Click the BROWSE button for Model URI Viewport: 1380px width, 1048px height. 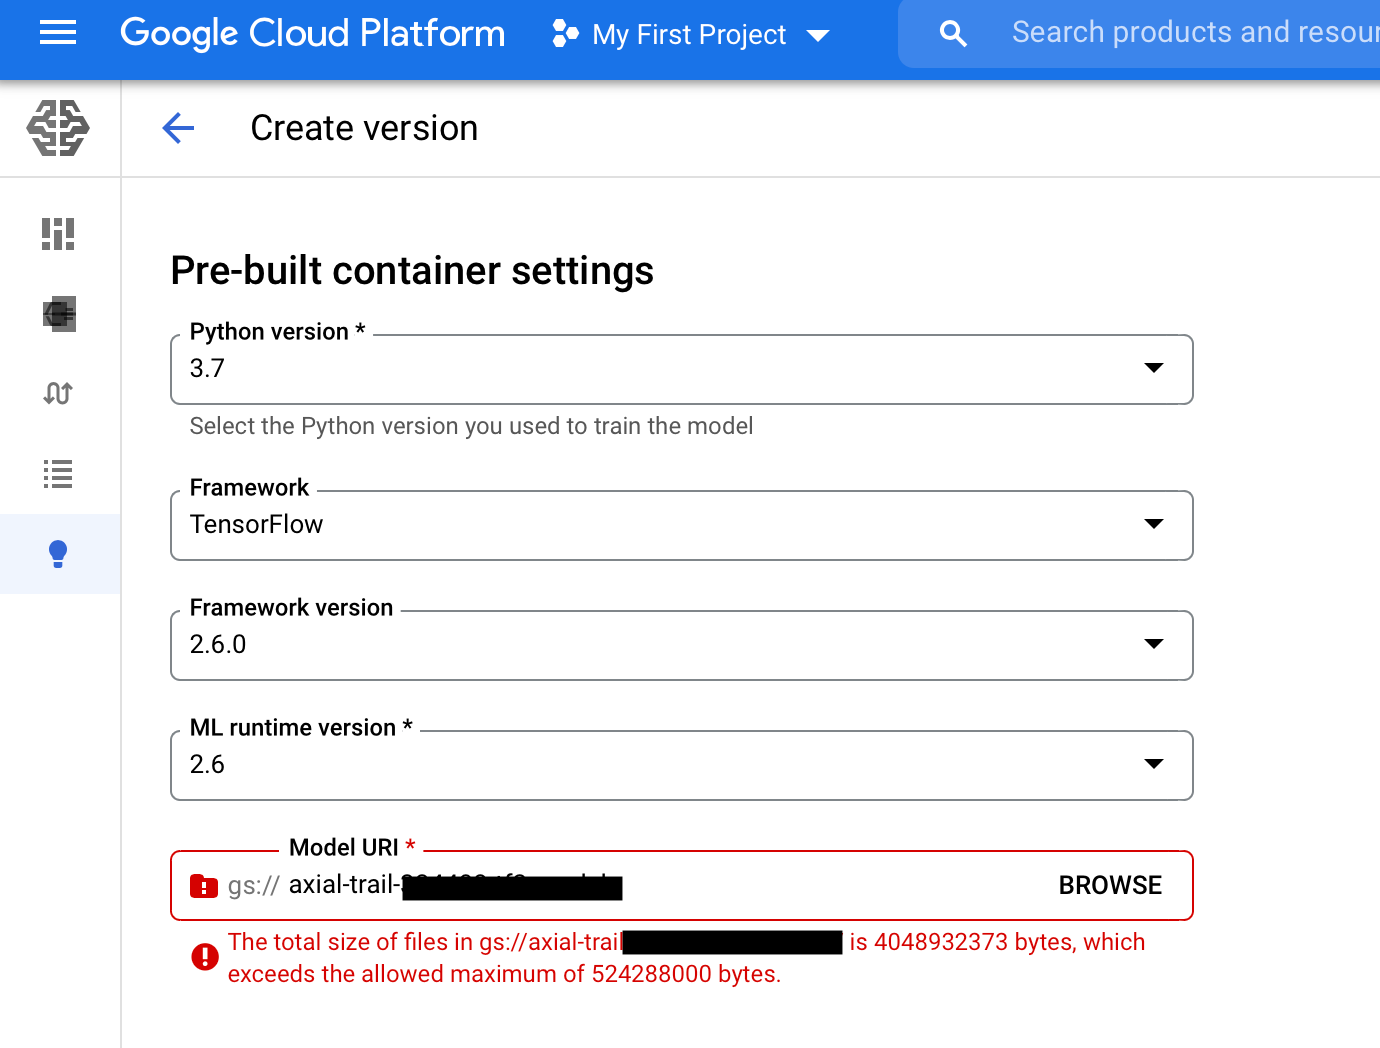coord(1110,885)
